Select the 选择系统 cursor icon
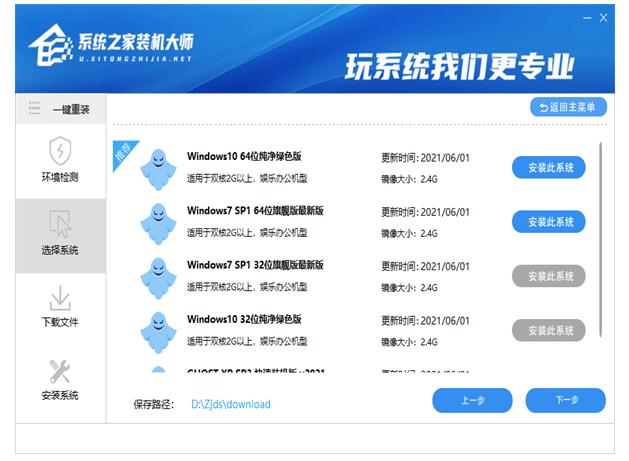 click(60, 223)
